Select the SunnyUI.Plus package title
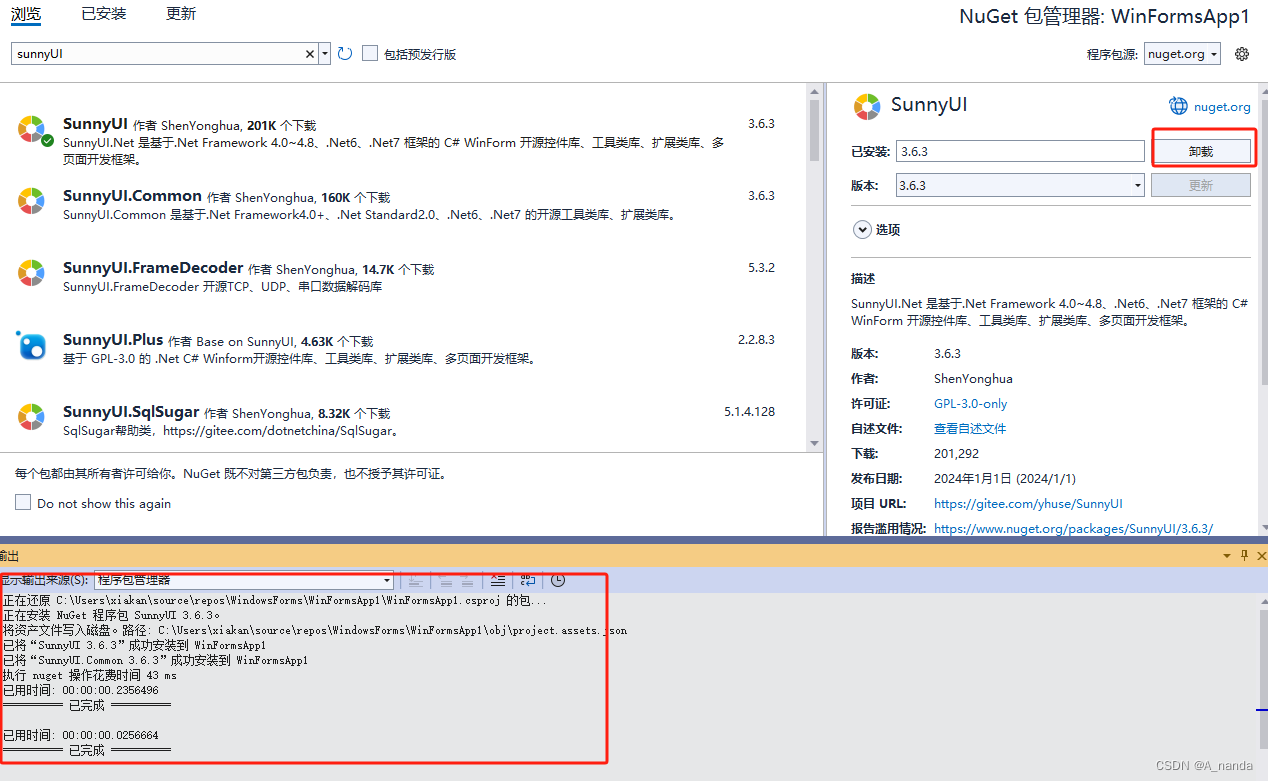 113,340
